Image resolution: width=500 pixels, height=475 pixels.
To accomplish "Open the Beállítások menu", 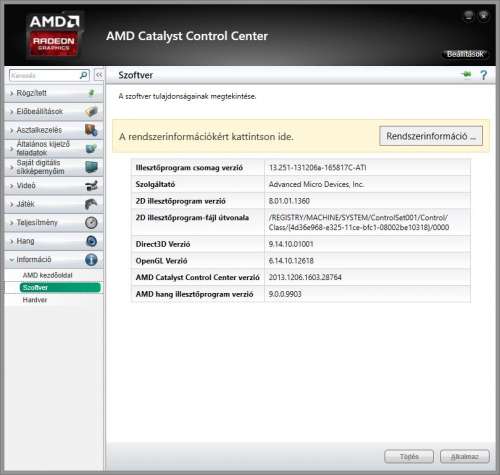I will tap(465, 54).
